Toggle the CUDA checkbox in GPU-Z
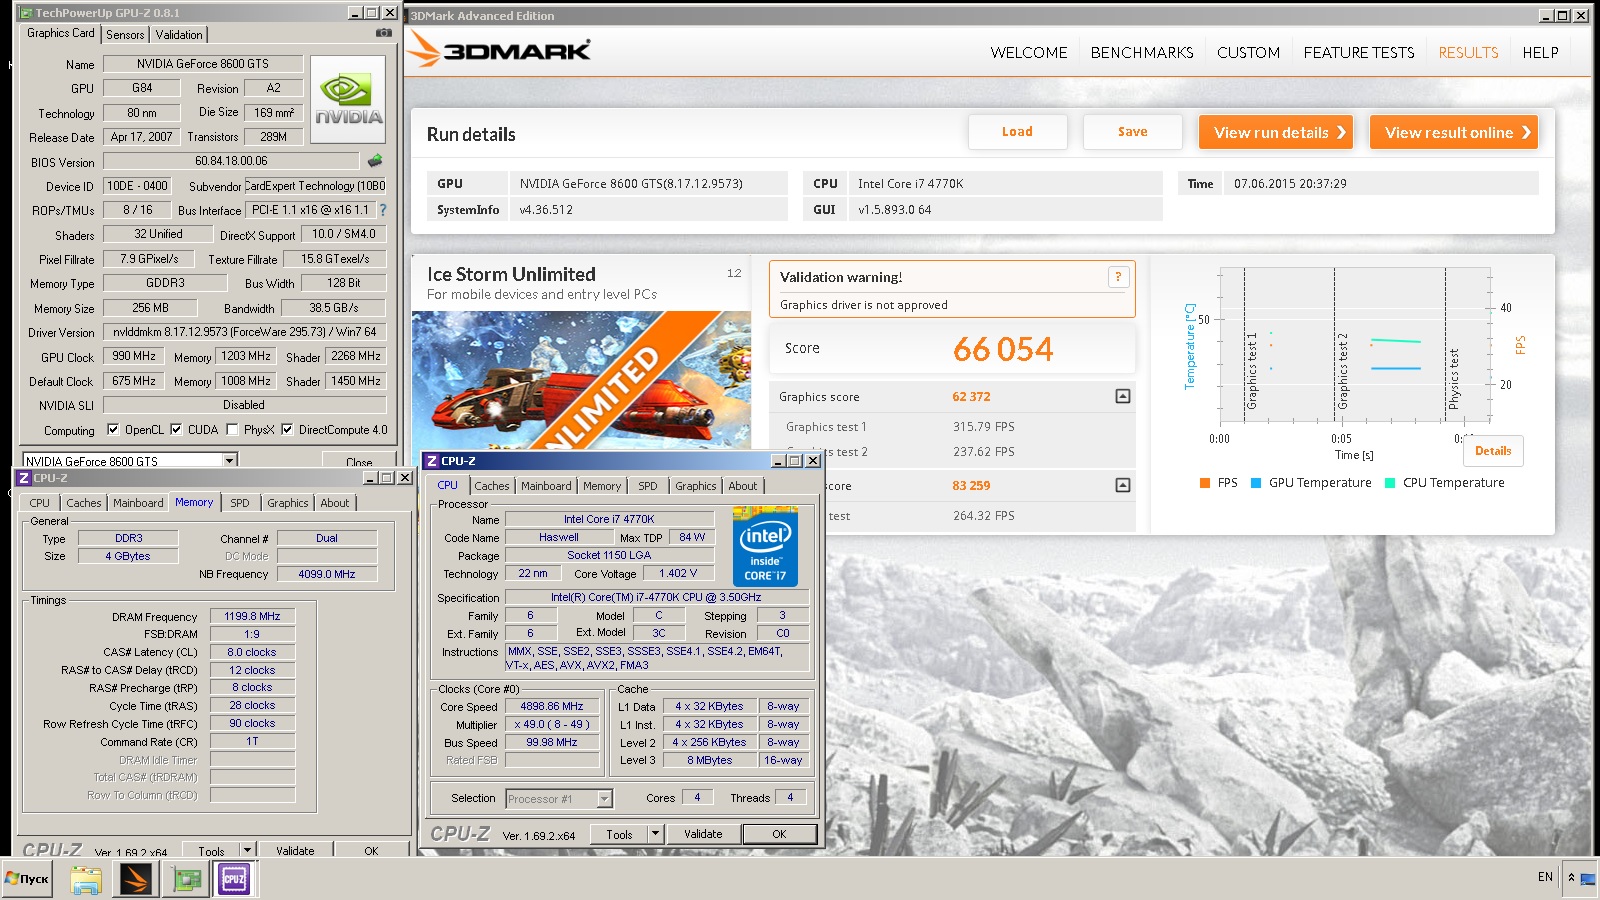This screenshot has width=1600, height=900. (x=176, y=429)
